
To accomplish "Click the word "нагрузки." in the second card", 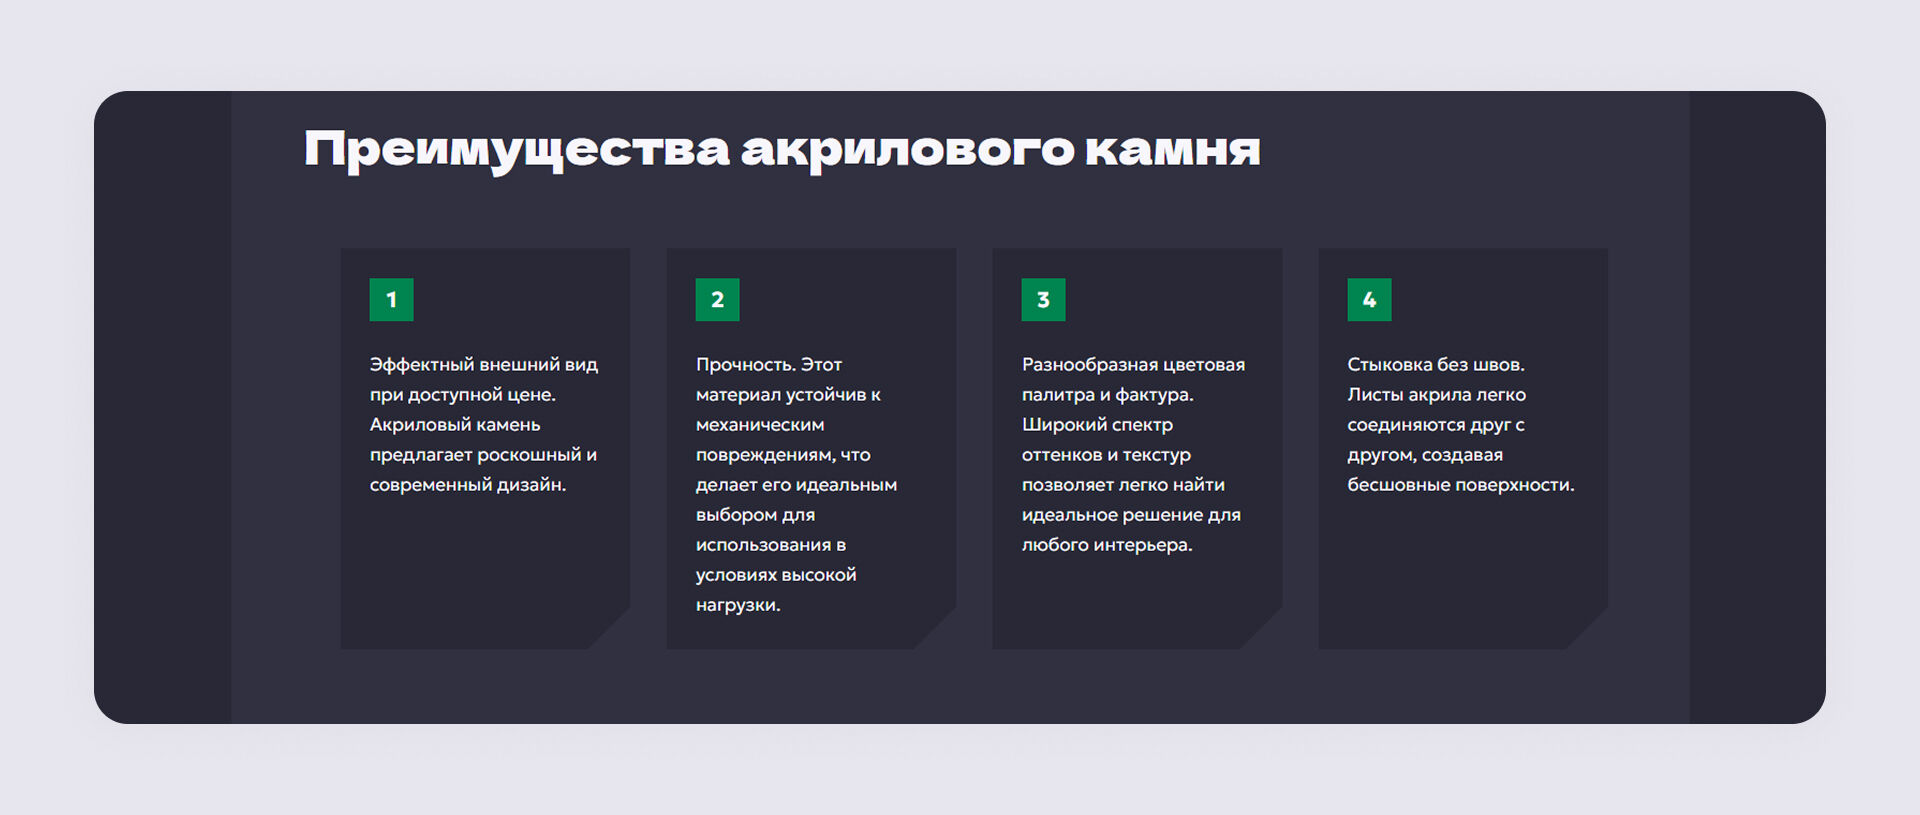I will click(738, 605).
